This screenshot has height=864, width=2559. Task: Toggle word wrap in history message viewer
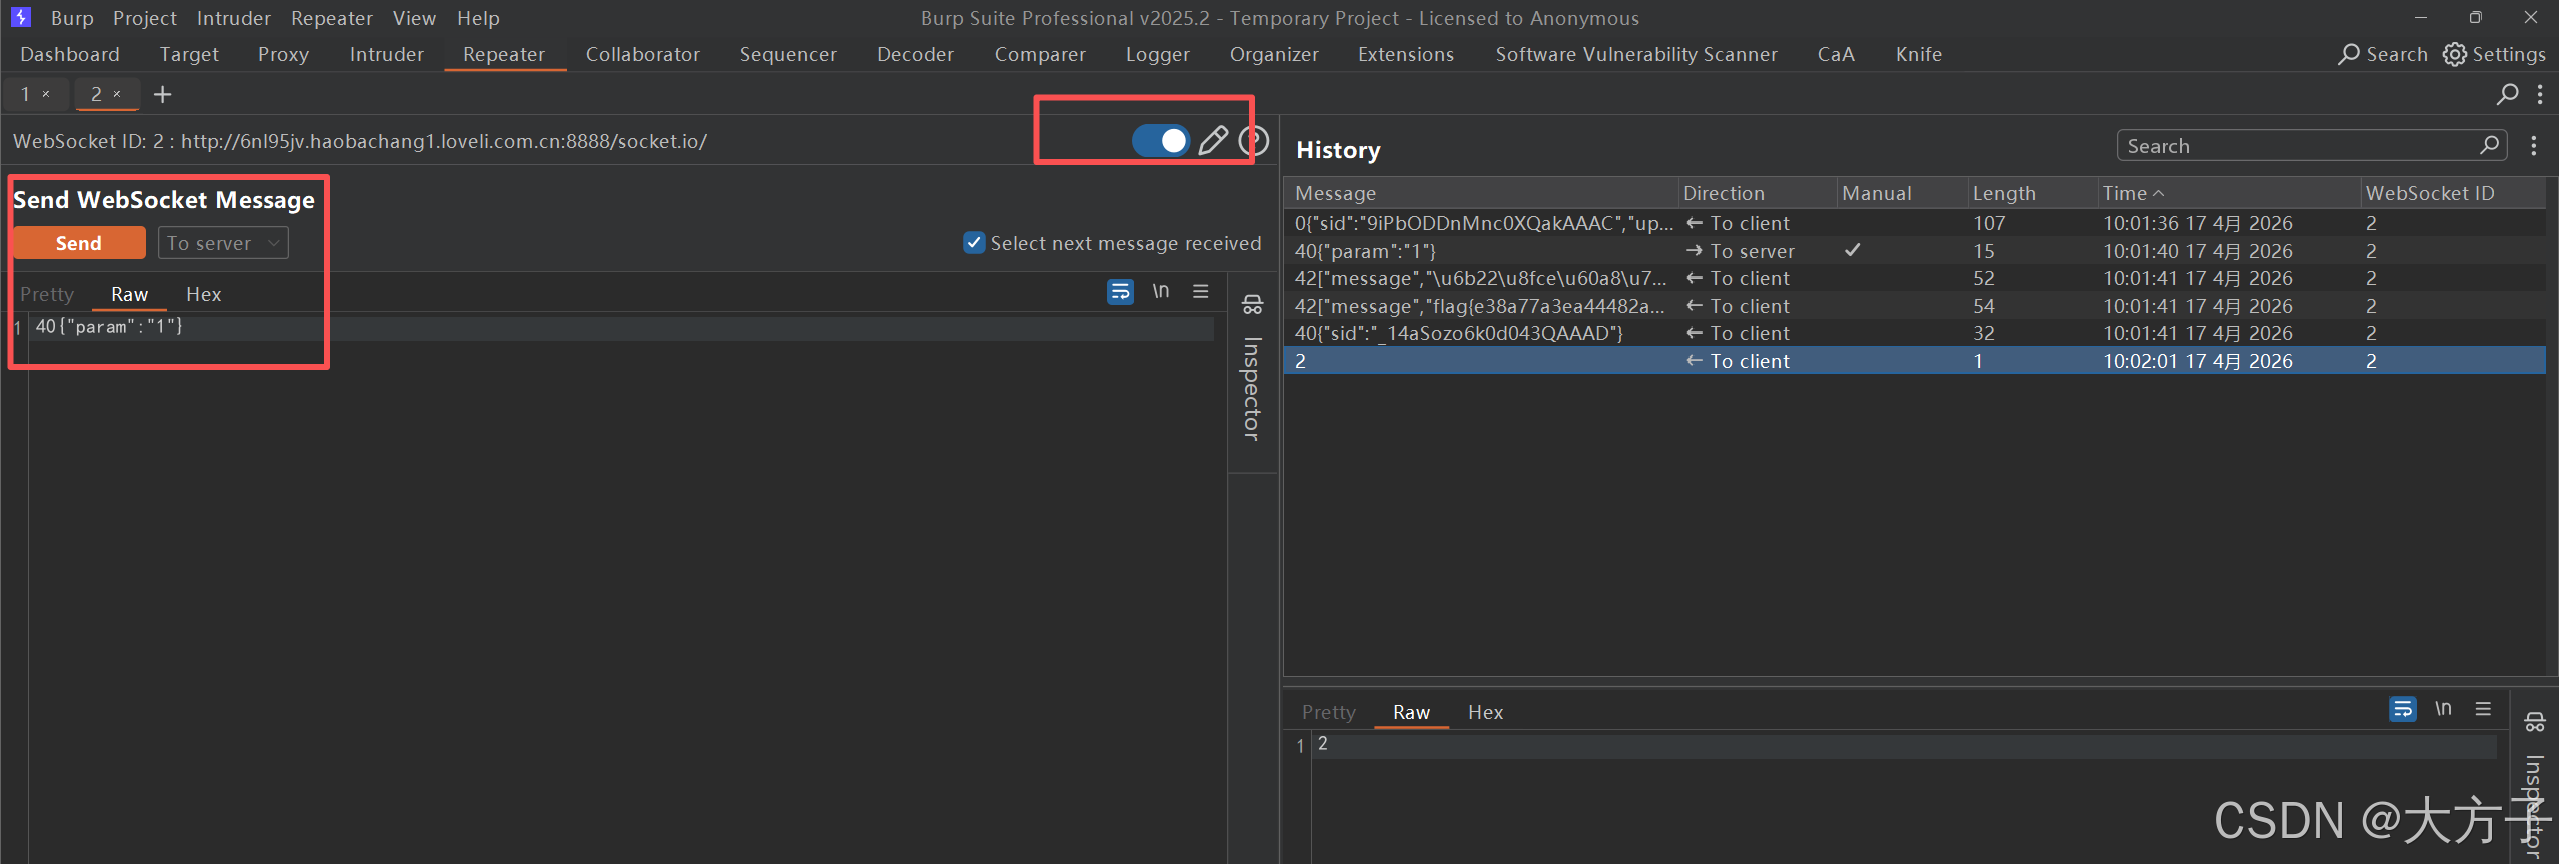coord(2402,709)
